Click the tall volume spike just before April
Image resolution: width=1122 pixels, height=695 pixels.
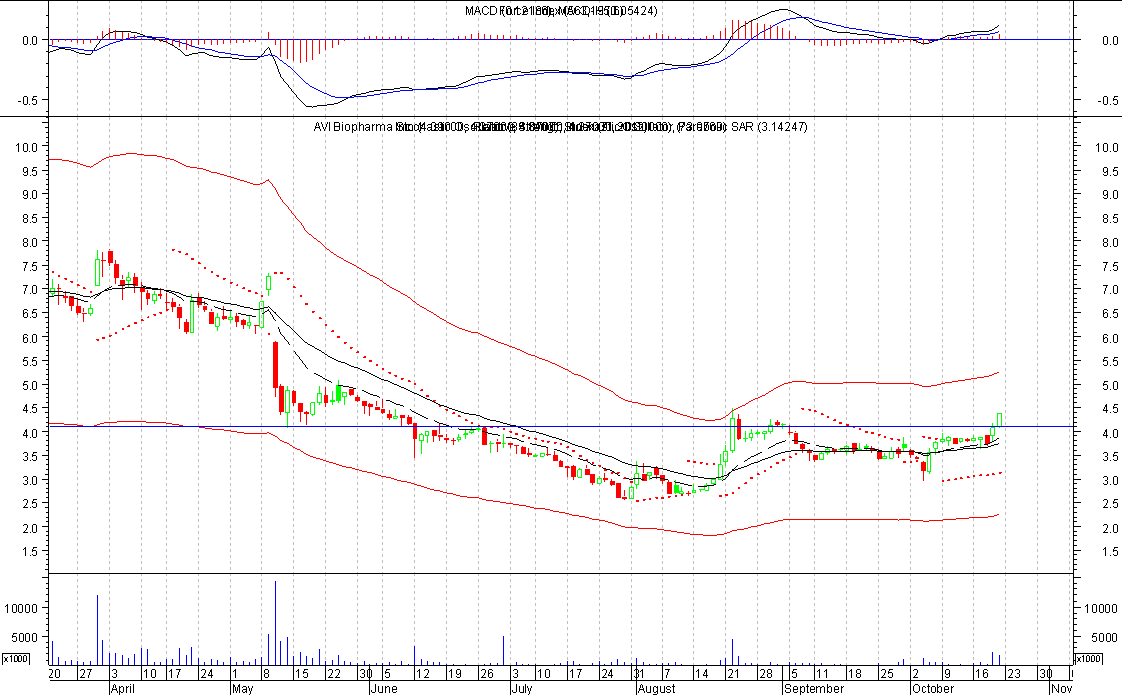[97, 630]
